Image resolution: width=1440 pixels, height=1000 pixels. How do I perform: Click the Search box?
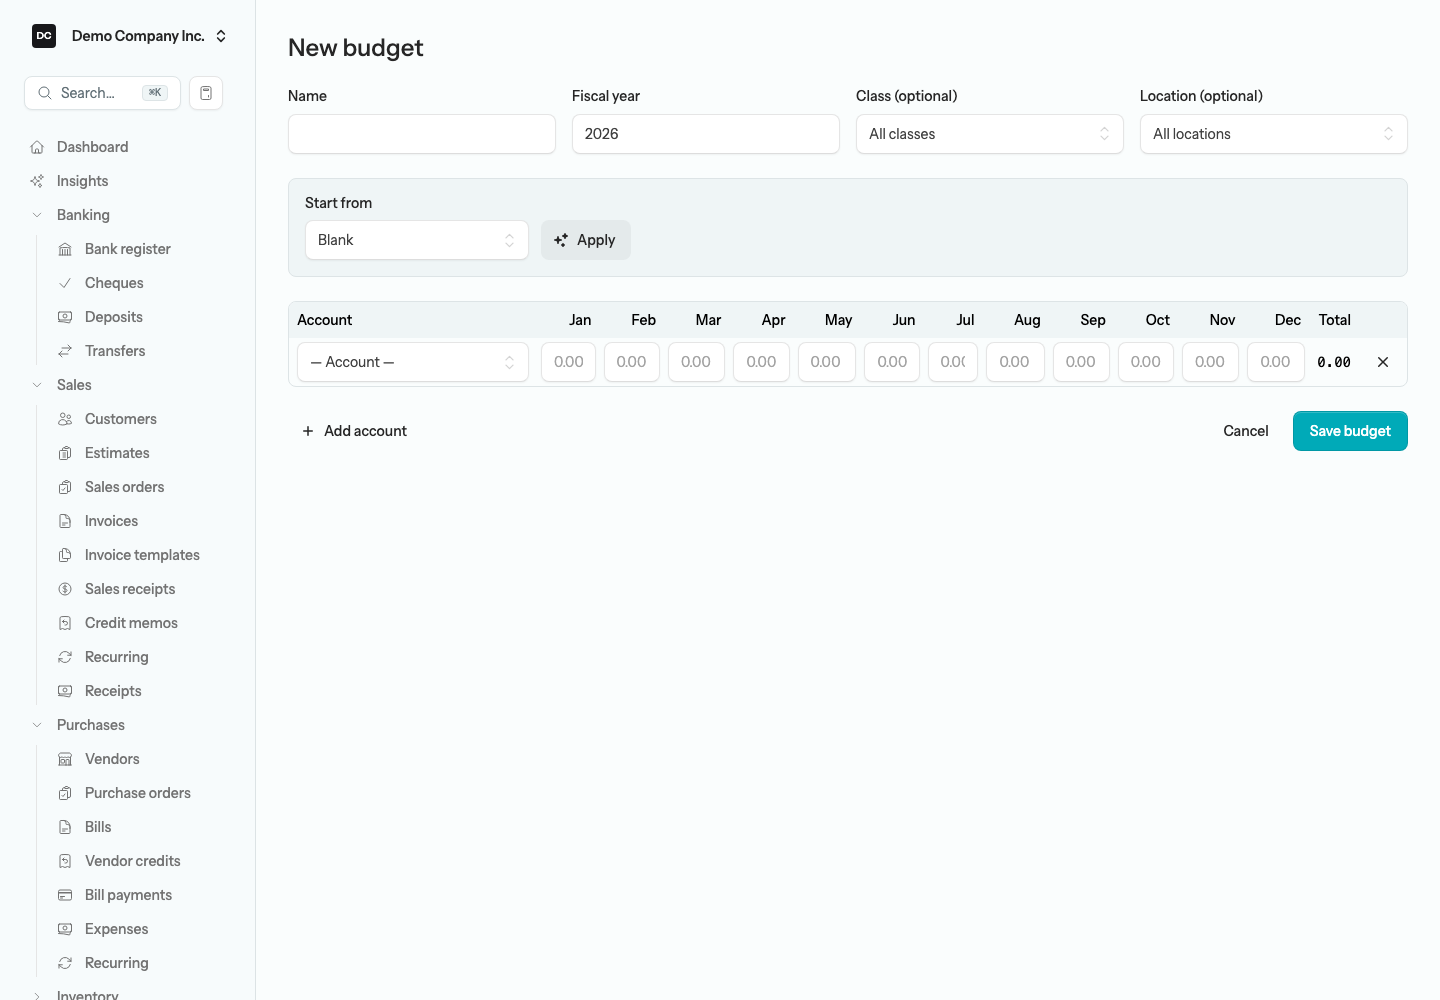[102, 93]
